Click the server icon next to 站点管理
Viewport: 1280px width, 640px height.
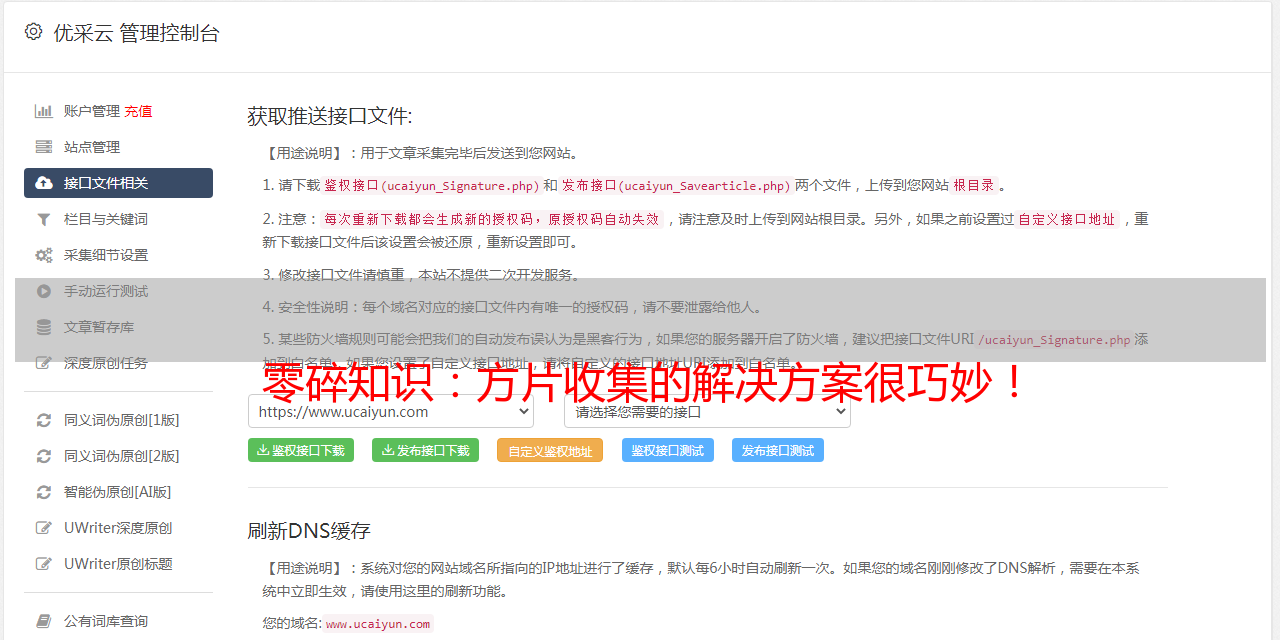click(x=44, y=147)
